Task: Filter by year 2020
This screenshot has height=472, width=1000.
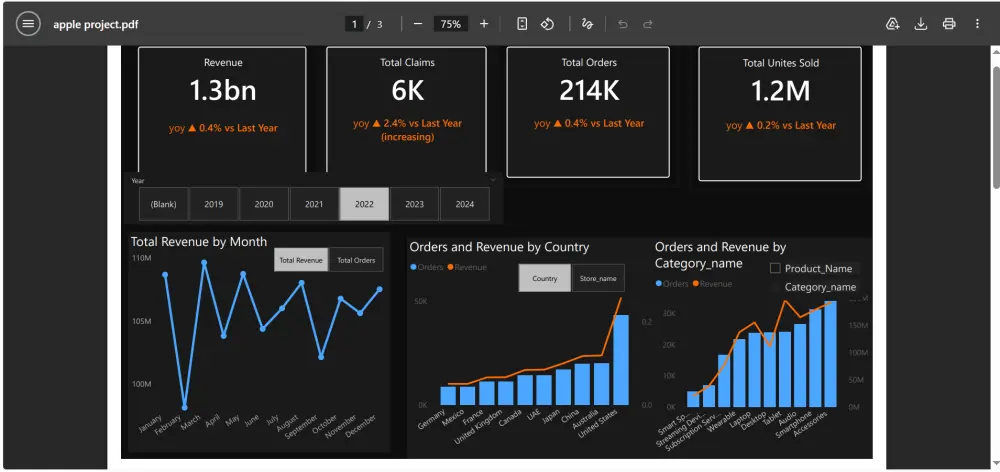Action: tap(264, 204)
